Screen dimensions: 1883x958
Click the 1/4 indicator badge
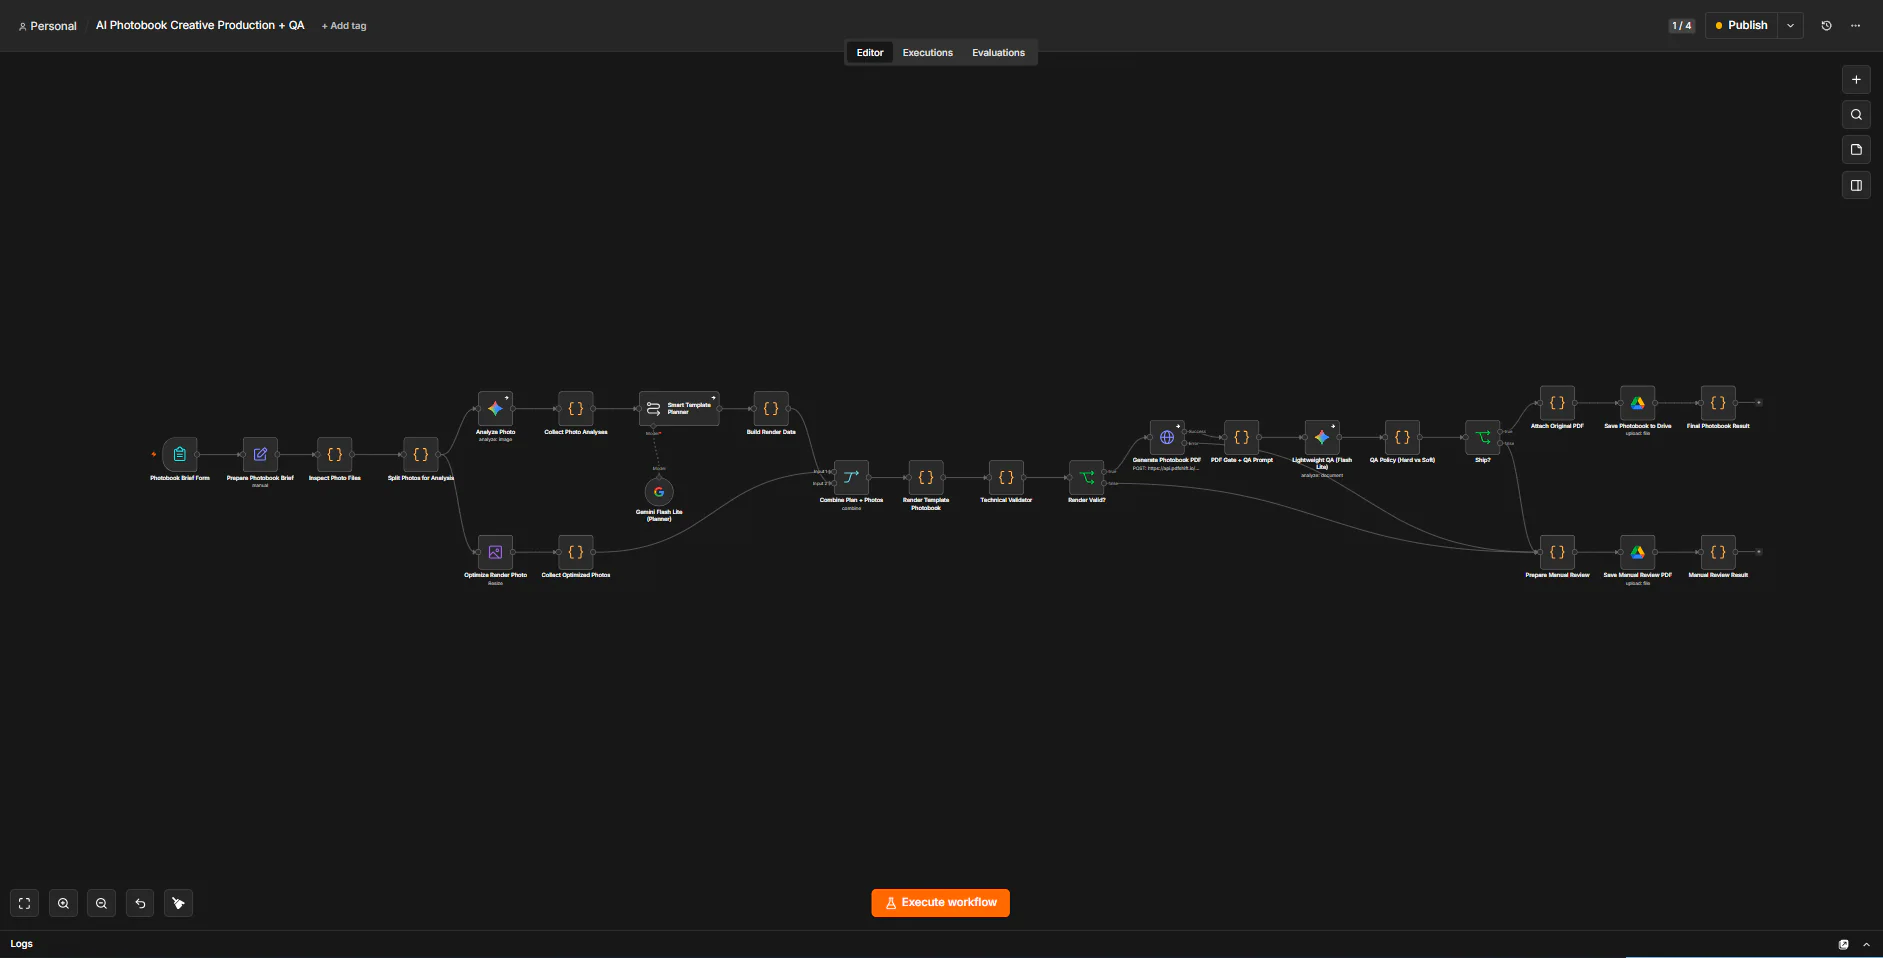tap(1682, 26)
